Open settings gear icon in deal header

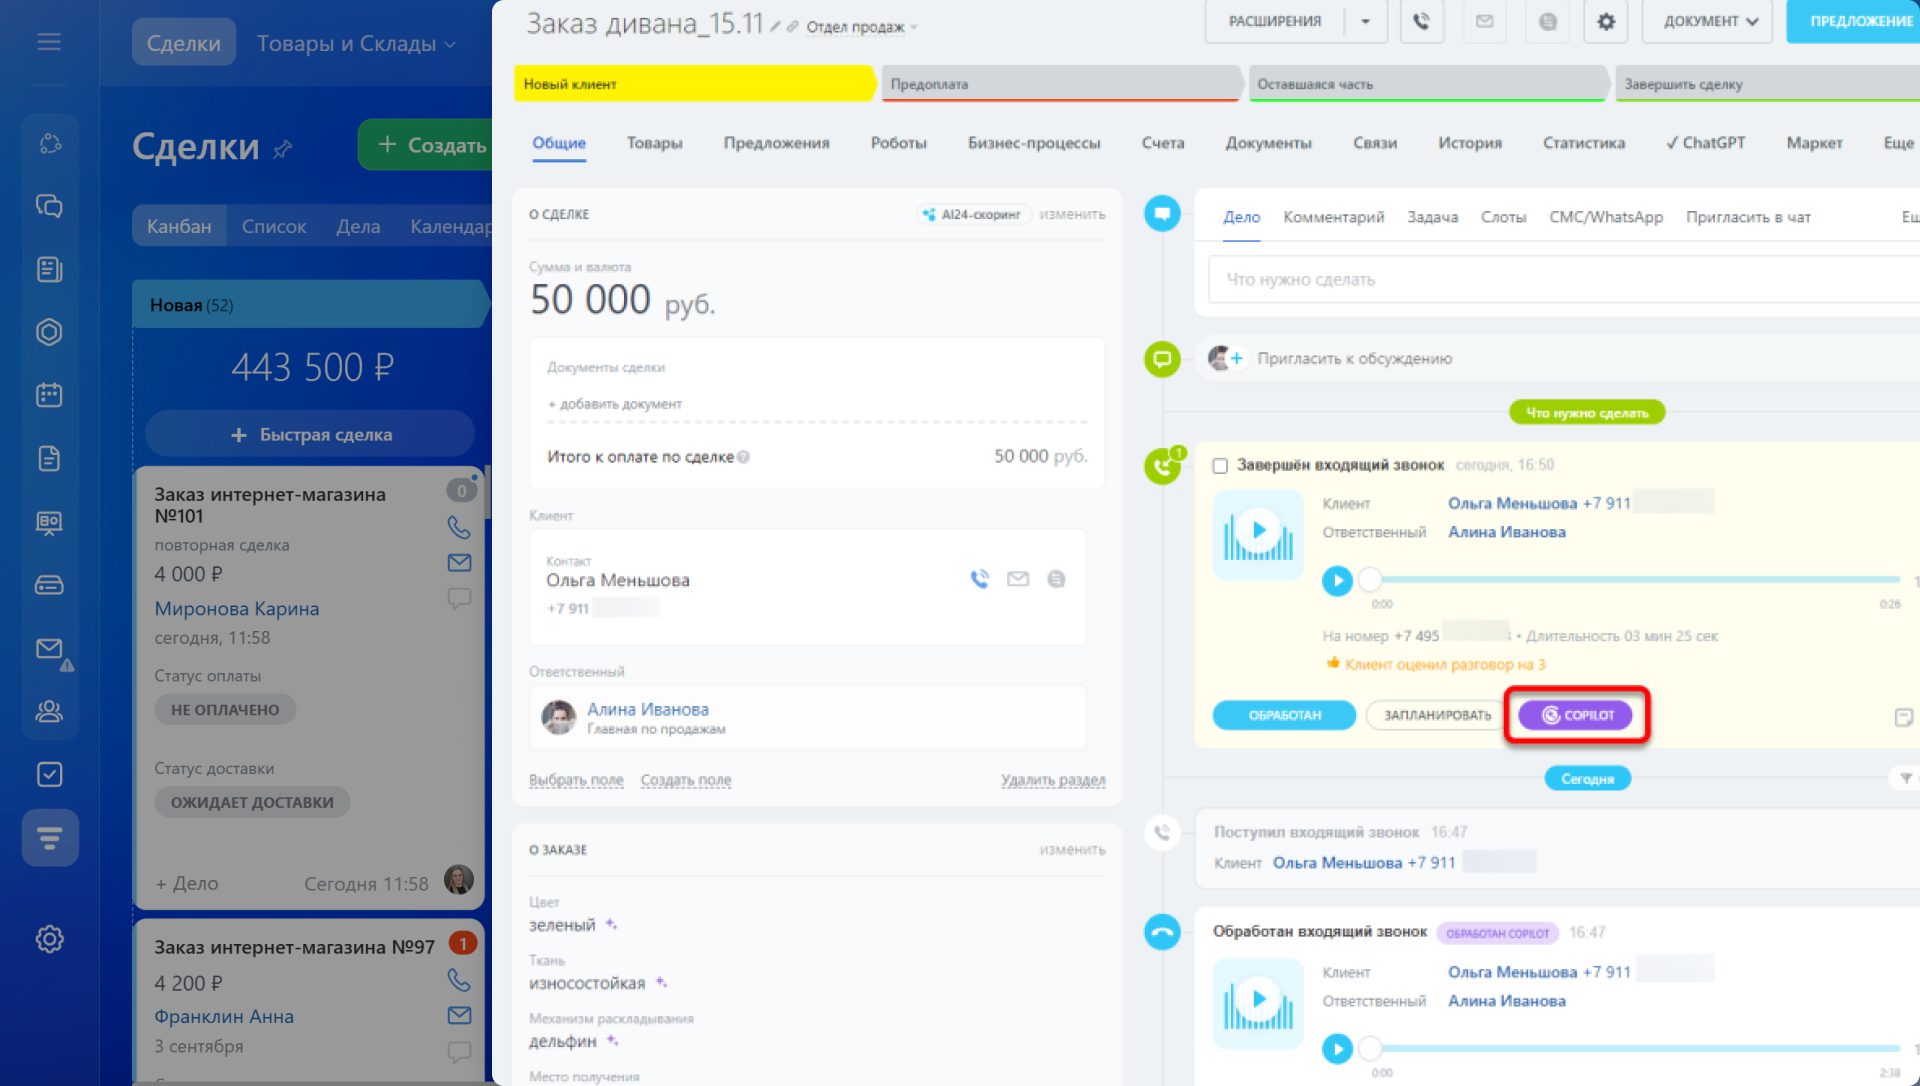pyautogui.click(x=1605, y=21)
